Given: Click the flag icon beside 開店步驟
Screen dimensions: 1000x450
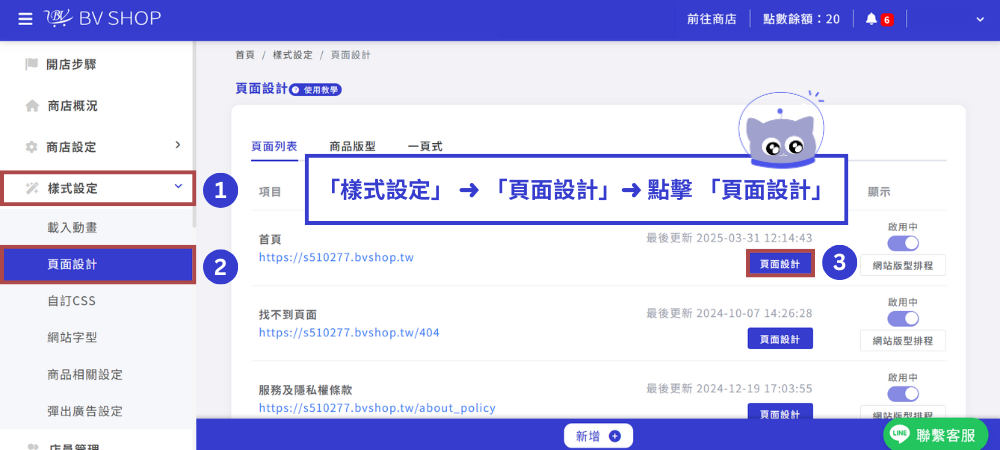Looking at the screenshot, I should click(x=31, y=64).
